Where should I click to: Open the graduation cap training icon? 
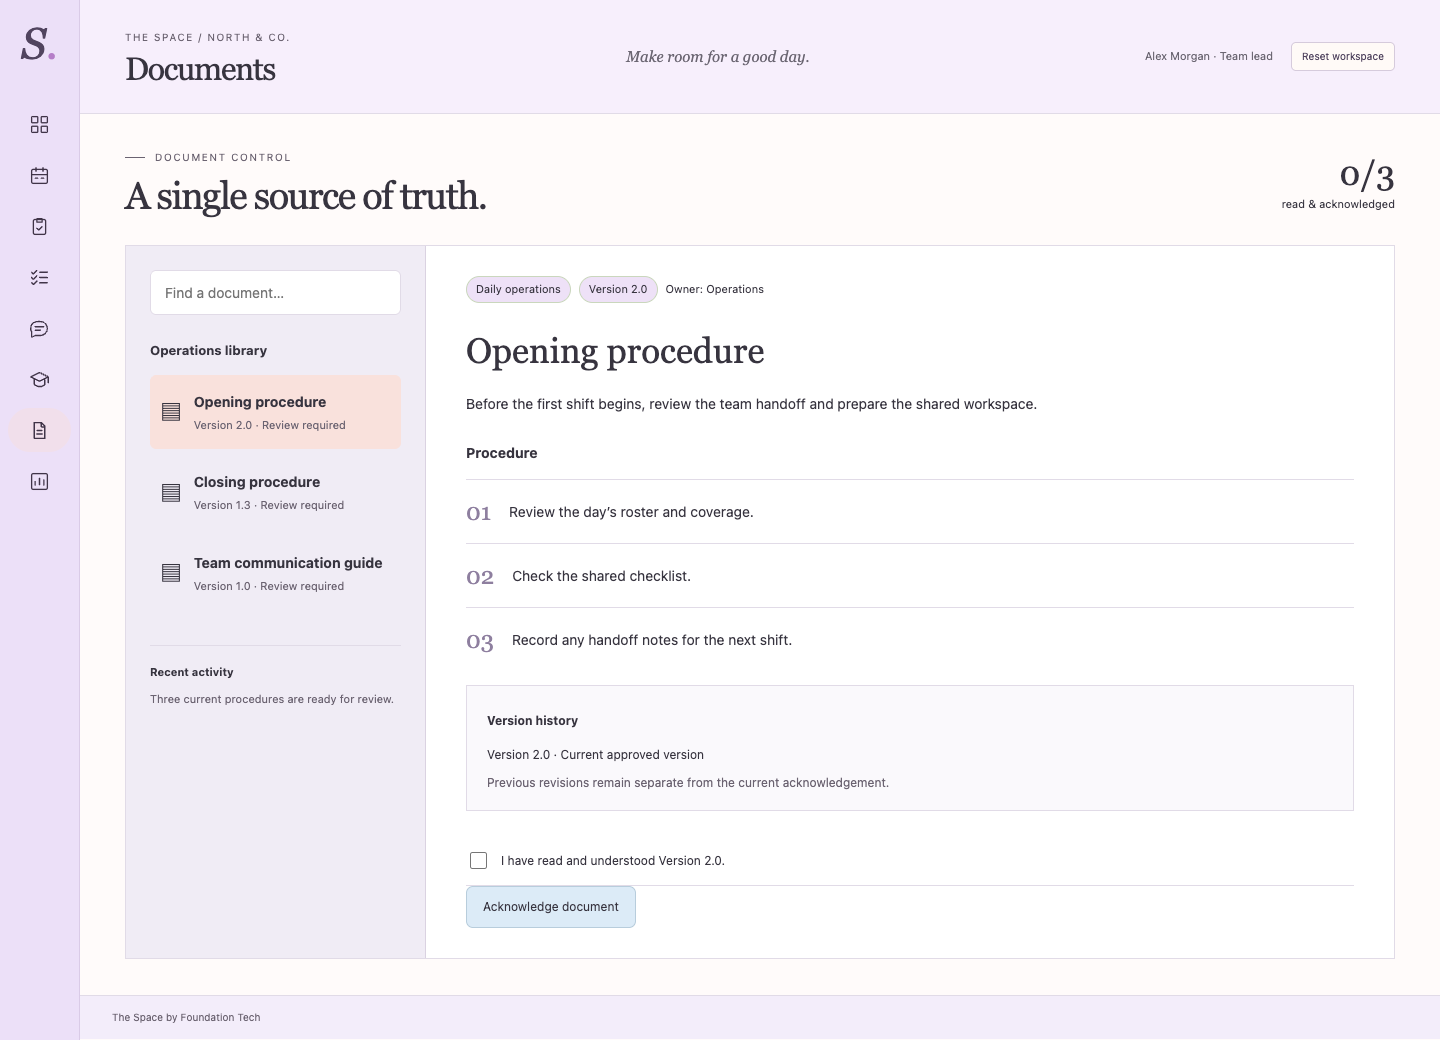(x=39, y=380)
